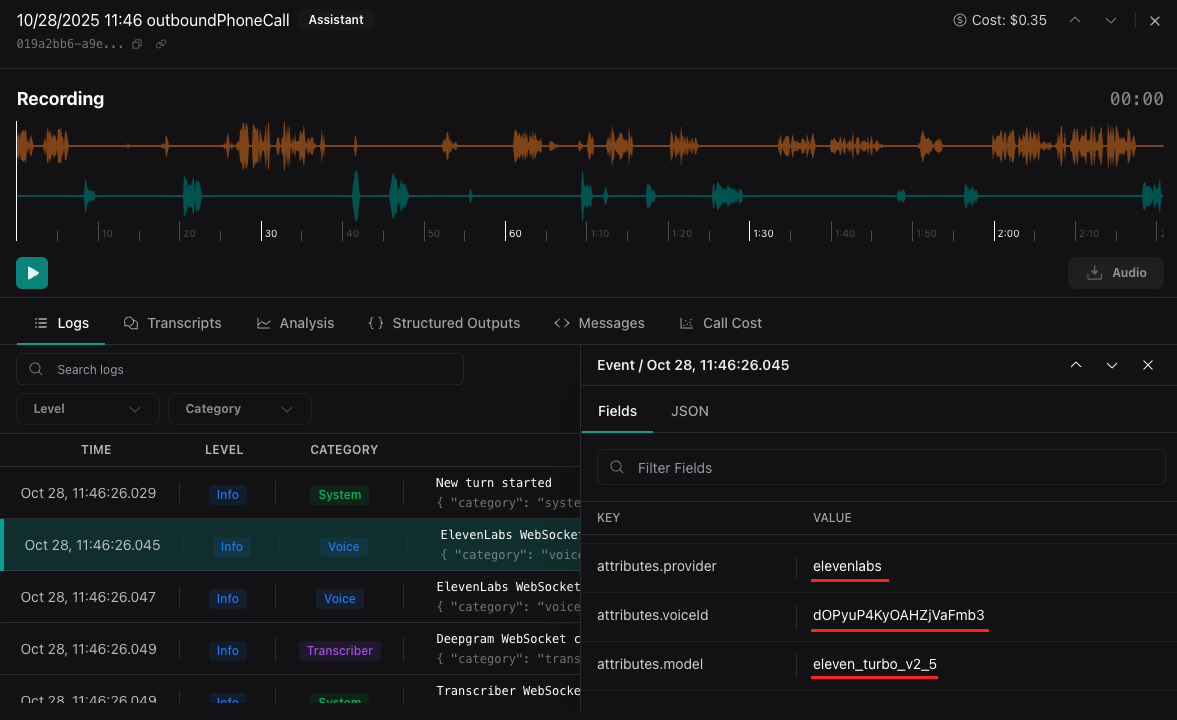Open the Call Cost tab
The height and width of the screenshot is (720, 1177).
point(720,323)
